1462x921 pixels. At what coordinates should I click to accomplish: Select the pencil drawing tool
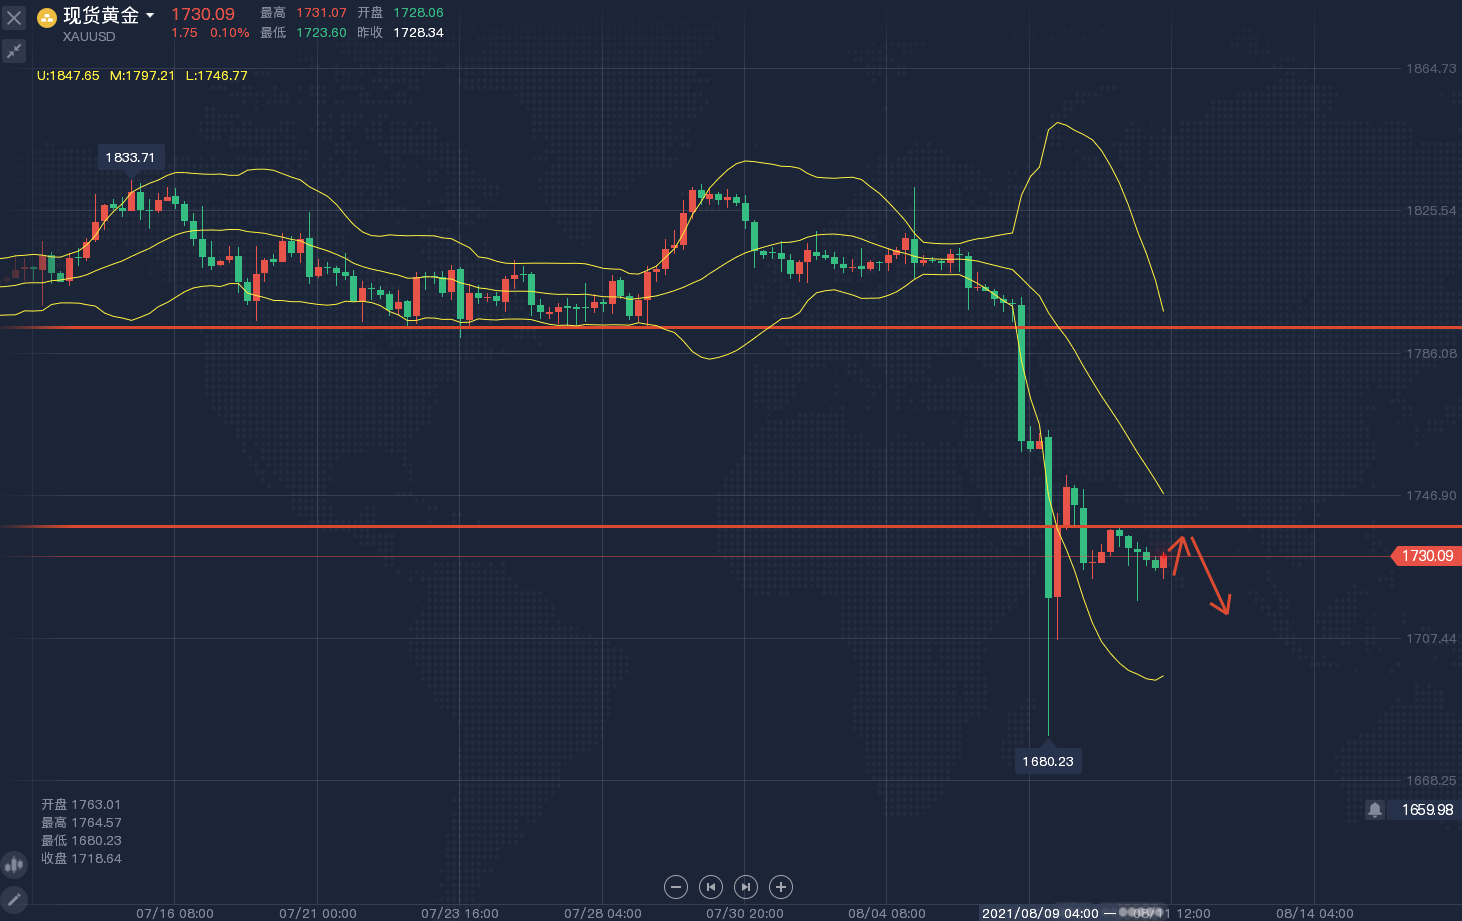[14, 899]
